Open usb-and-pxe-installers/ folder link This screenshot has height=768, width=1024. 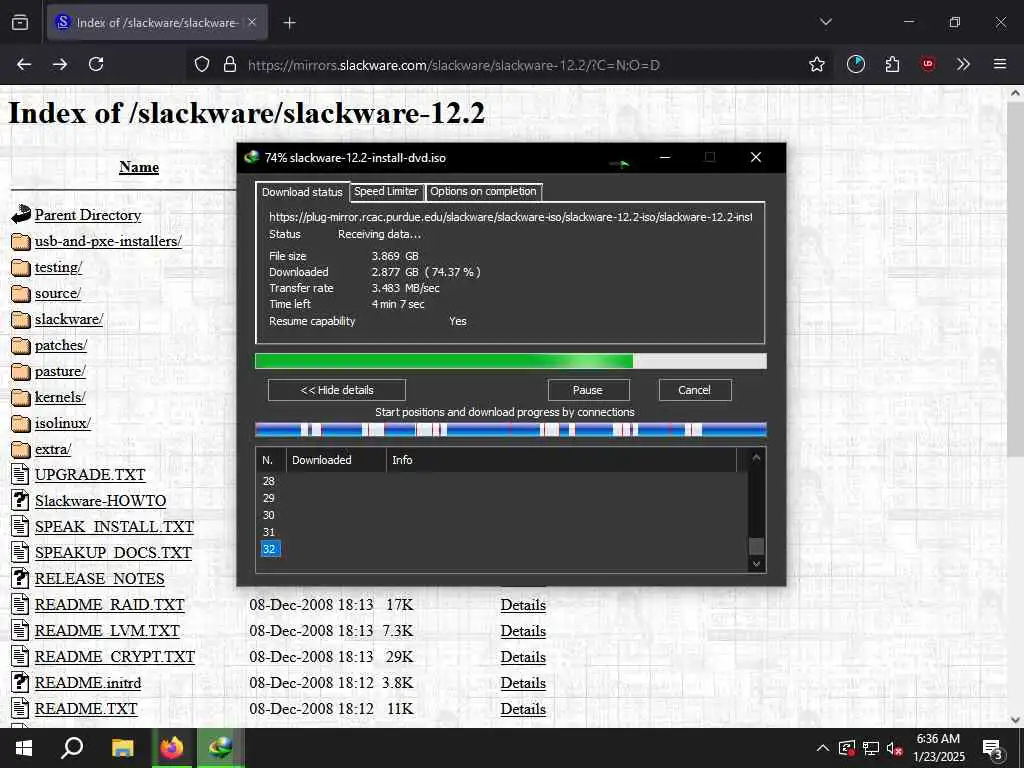point(108,241)
